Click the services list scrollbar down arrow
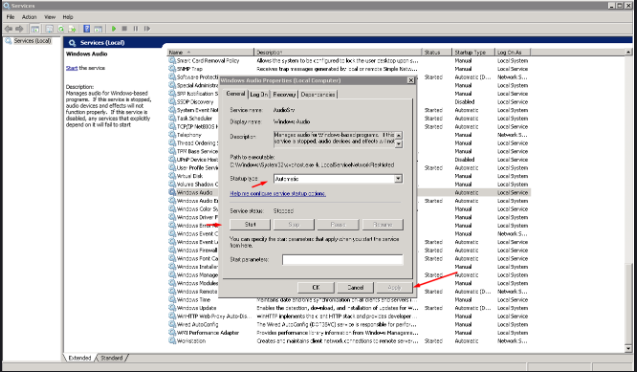637x372 pixels. tap(628, 348)
